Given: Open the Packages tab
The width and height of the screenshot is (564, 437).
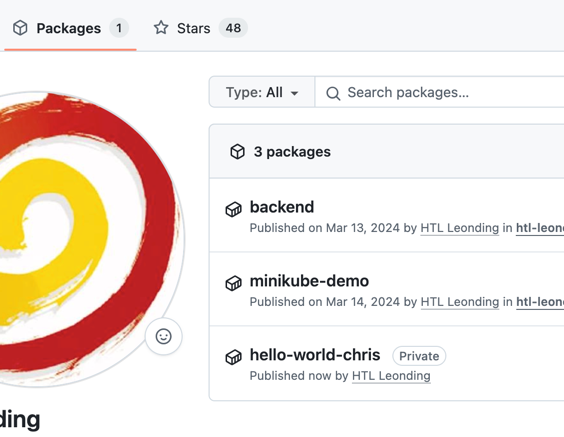Looking at the screenshot, I should point(70,28).
